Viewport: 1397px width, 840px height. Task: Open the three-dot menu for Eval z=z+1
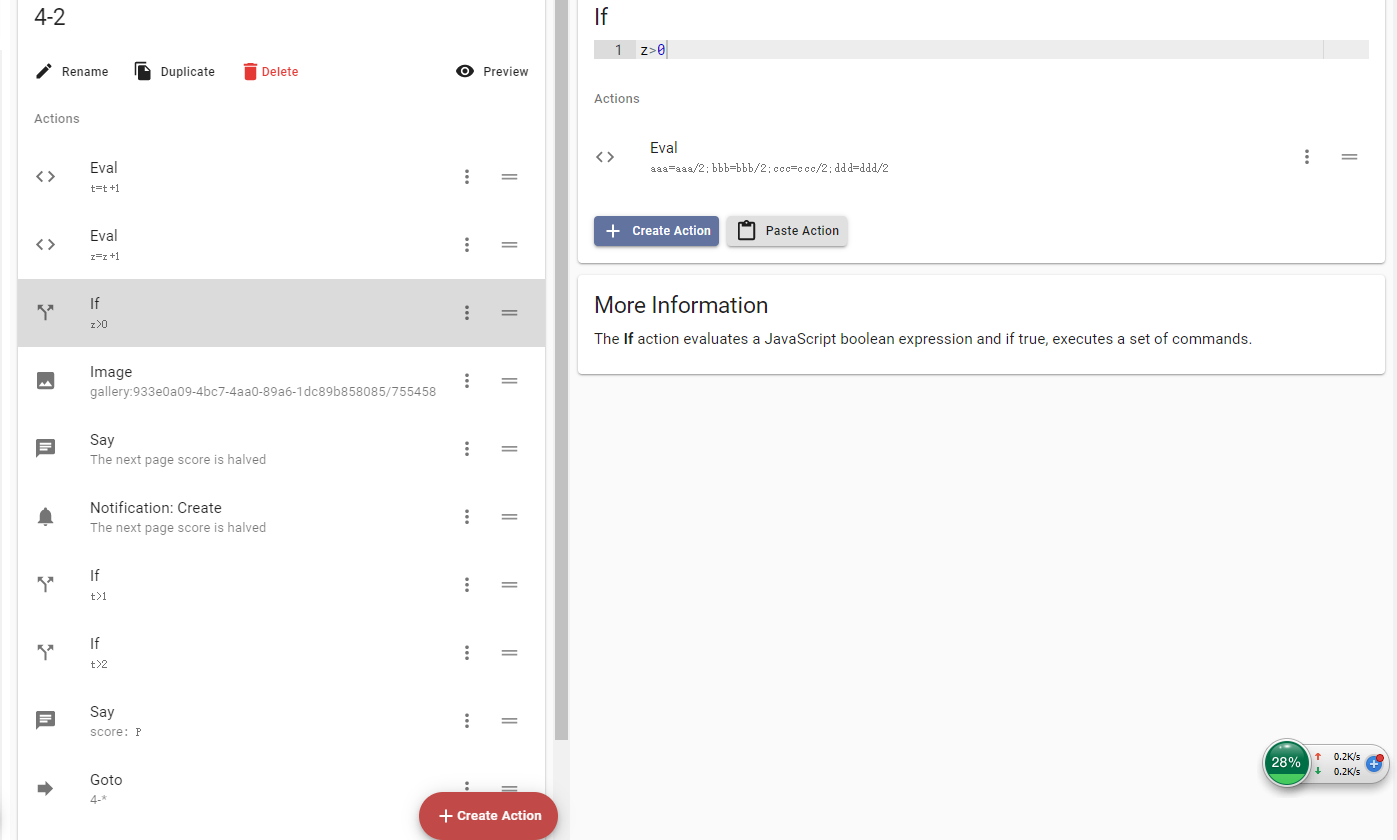pos(466,245)
